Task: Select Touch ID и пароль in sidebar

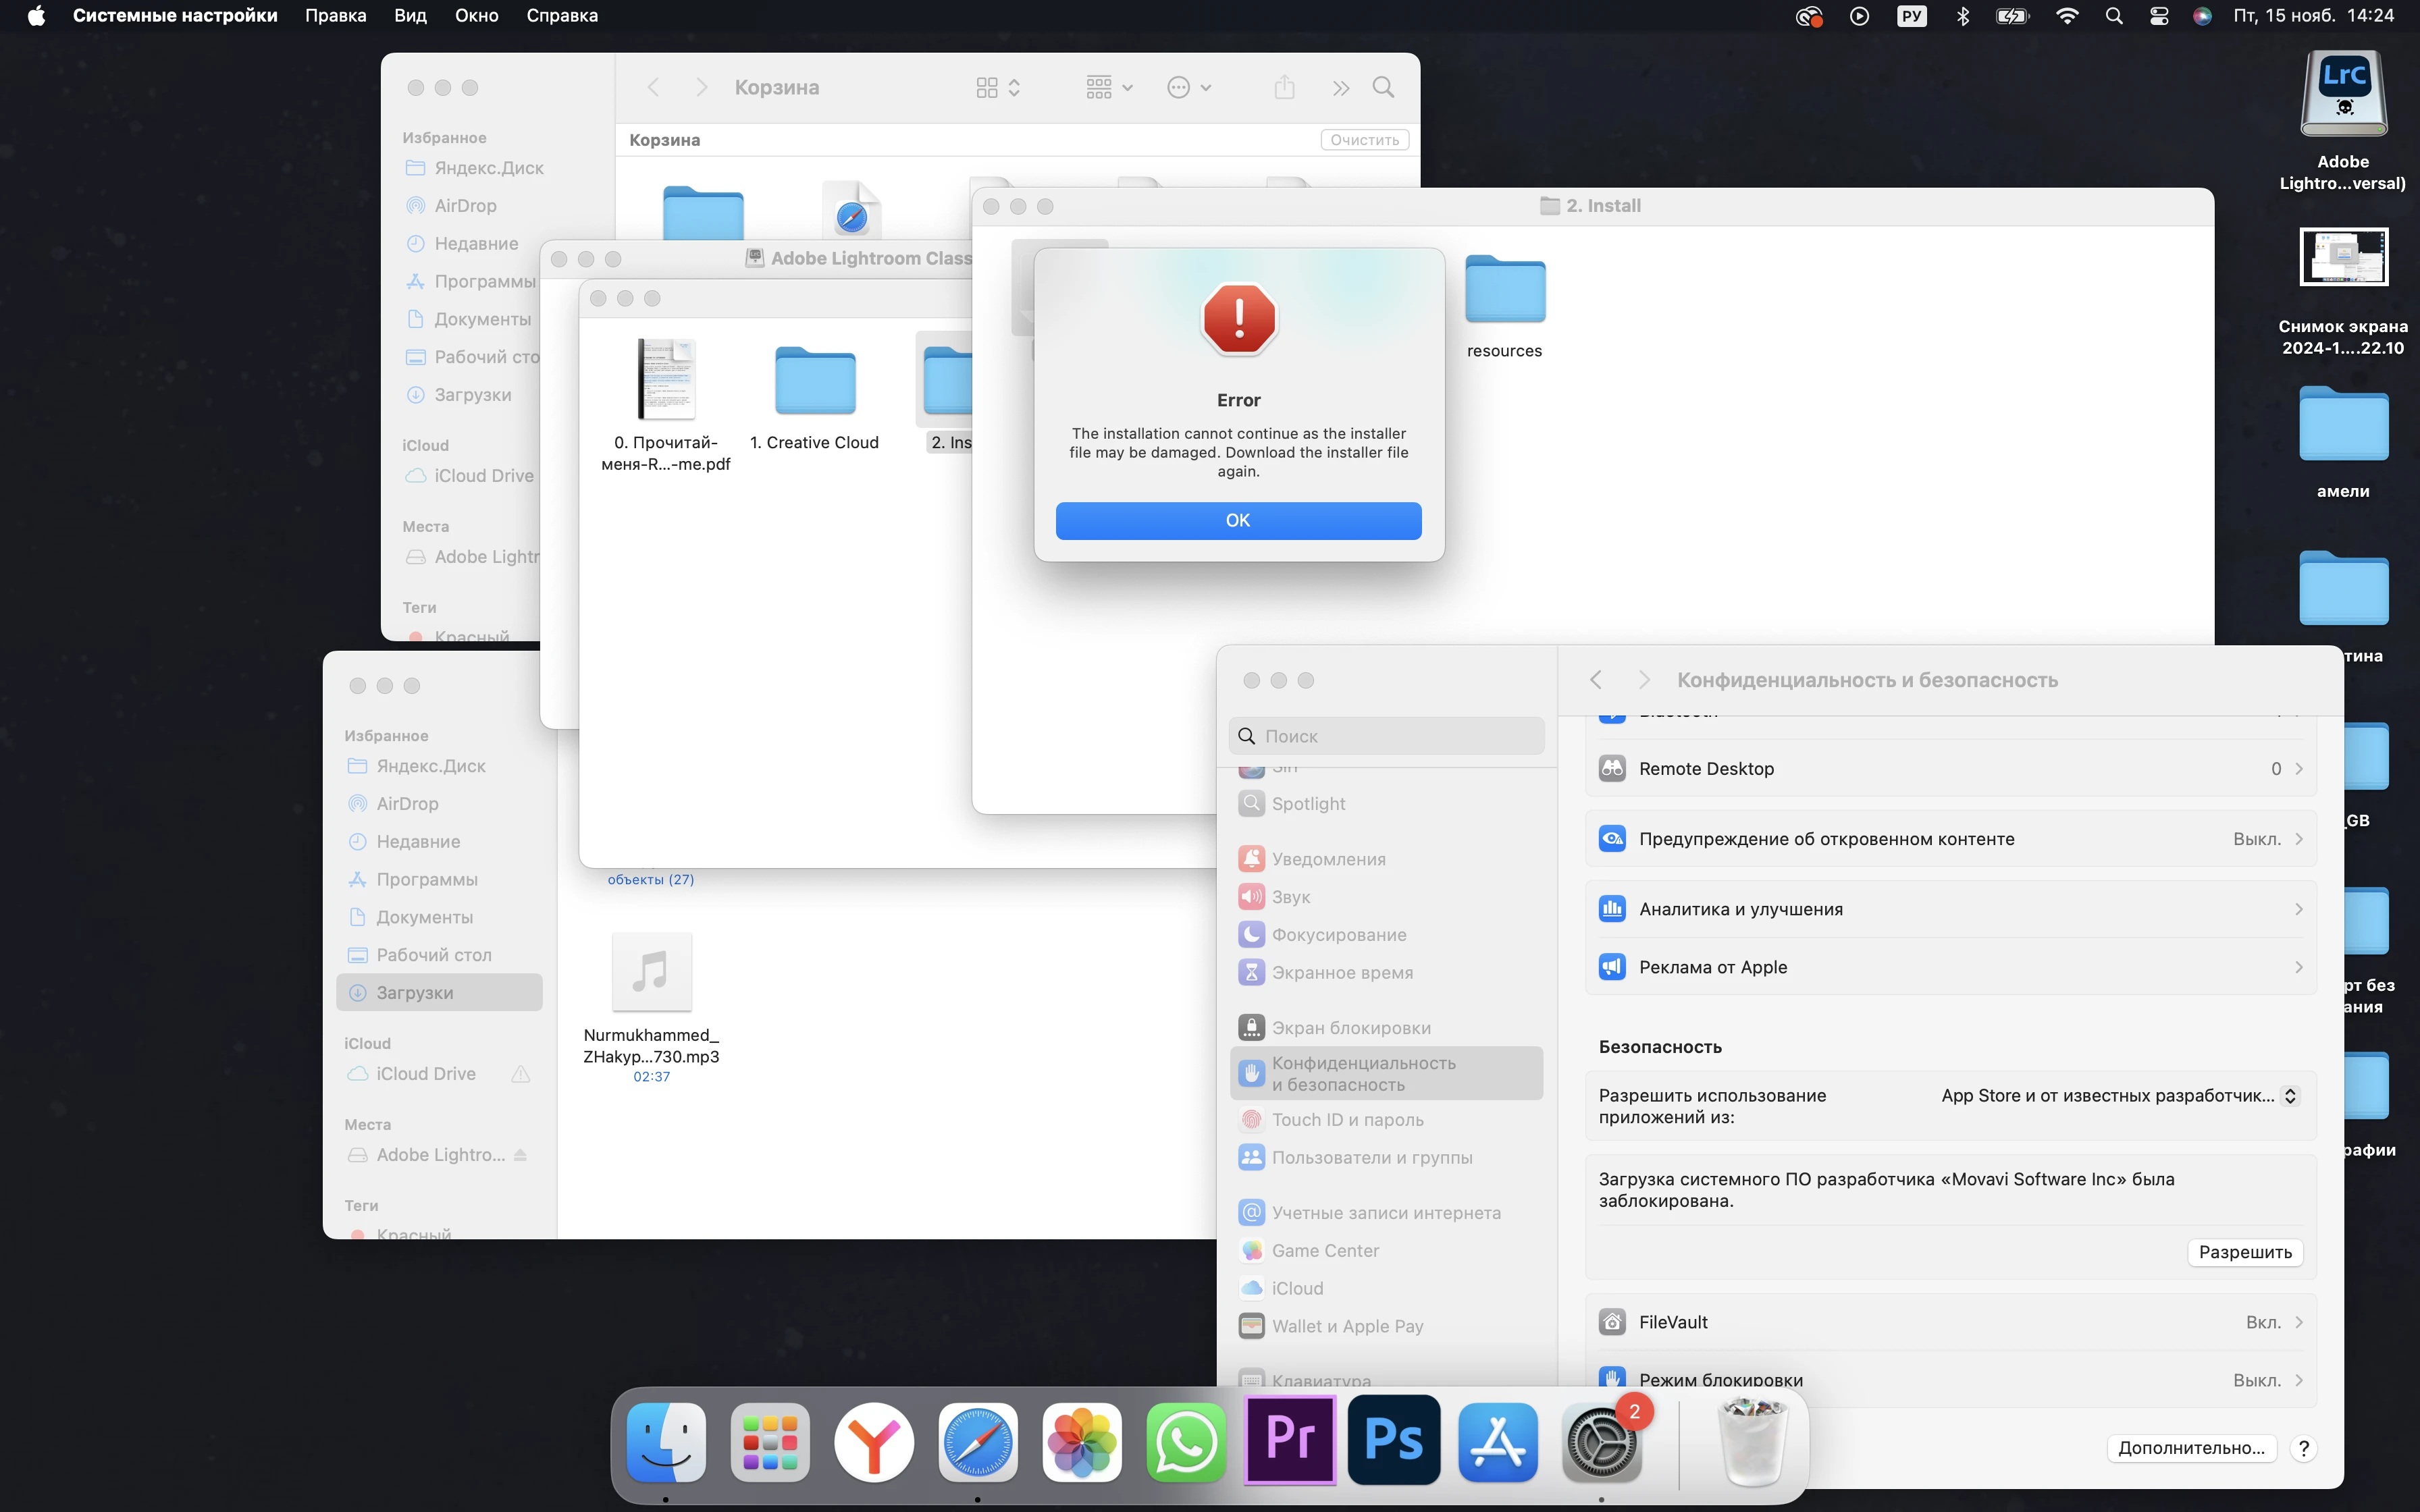Action: [x=1386, y=1120]
